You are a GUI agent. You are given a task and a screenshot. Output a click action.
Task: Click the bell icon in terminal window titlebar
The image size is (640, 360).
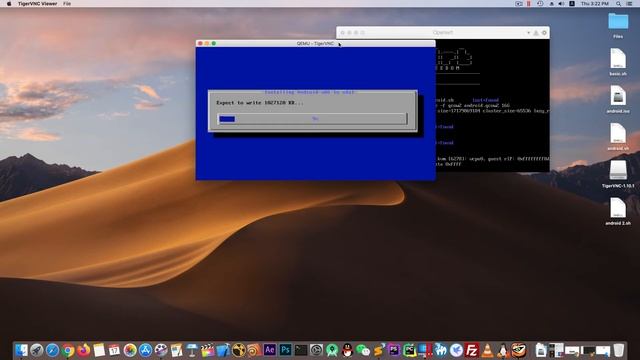coord(536,33)
